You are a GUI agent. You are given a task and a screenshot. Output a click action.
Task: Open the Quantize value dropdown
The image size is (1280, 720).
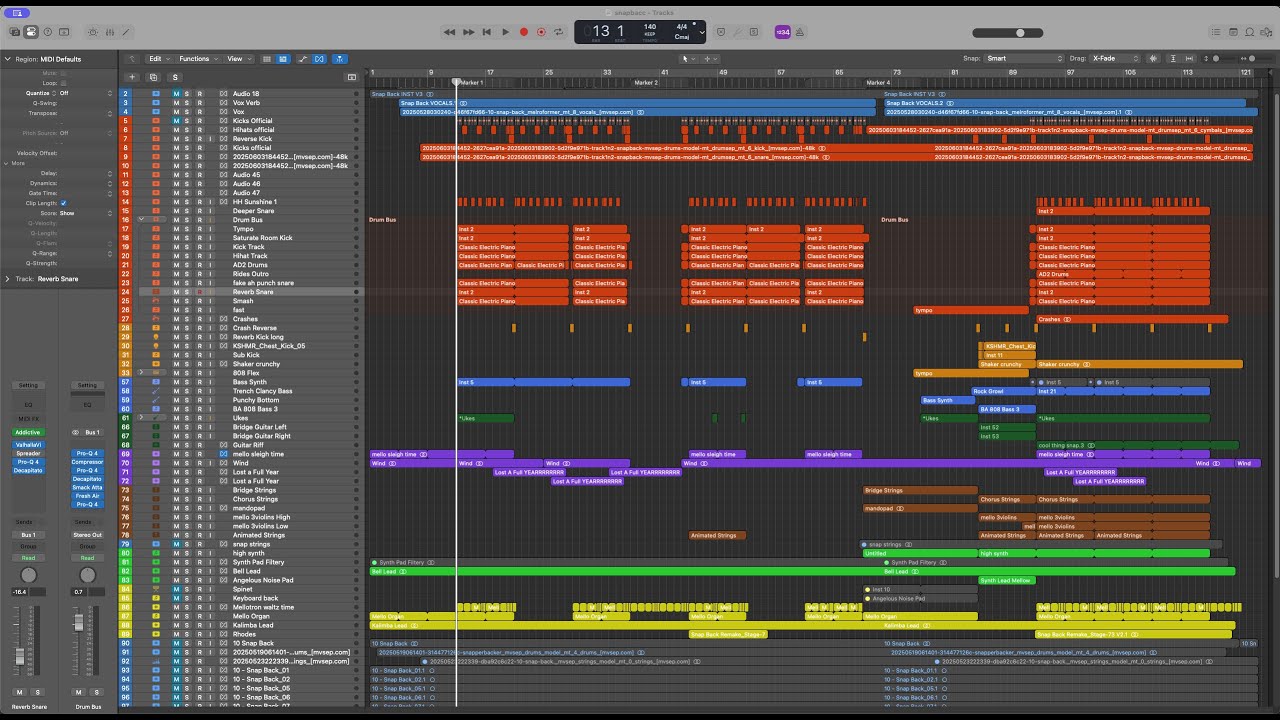pyautogui.click(x=86, y=93)
